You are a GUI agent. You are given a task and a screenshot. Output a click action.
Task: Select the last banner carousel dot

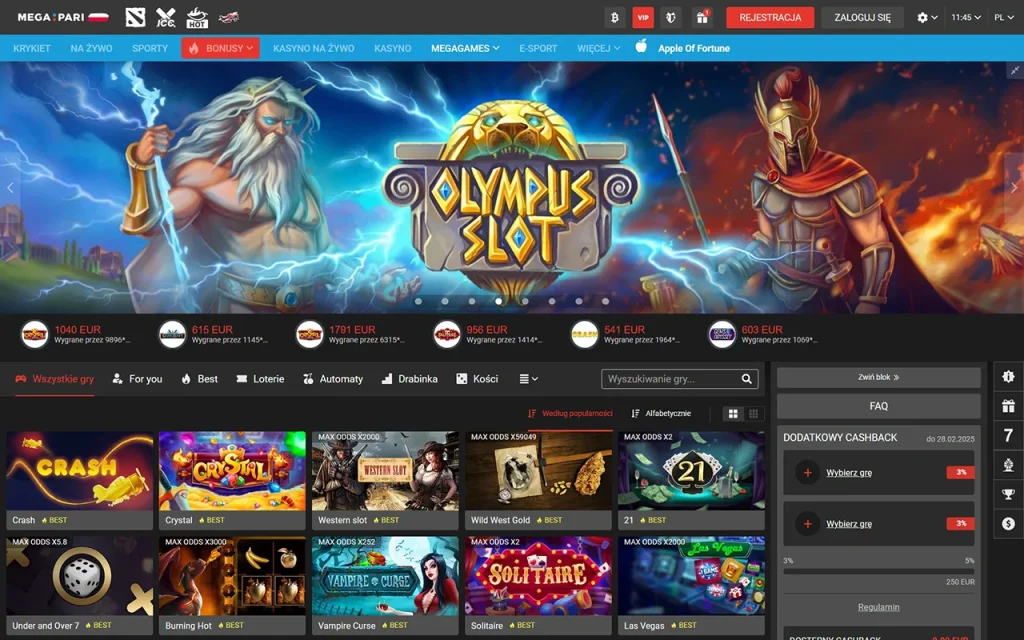click(x=605, y=301)
